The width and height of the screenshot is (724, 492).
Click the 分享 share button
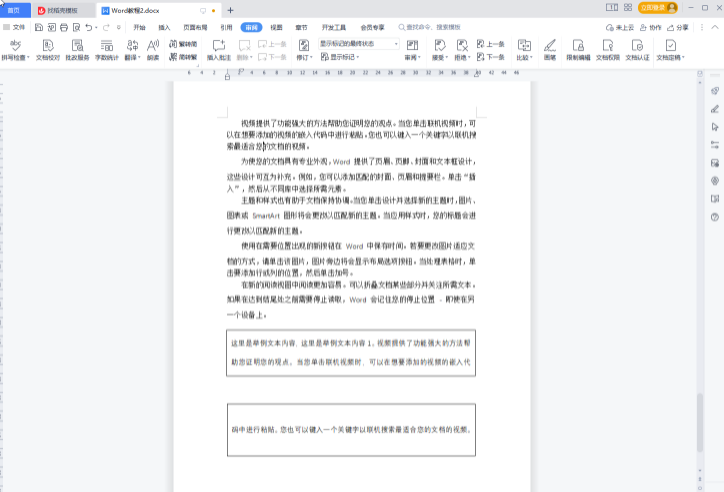[679, 27]
